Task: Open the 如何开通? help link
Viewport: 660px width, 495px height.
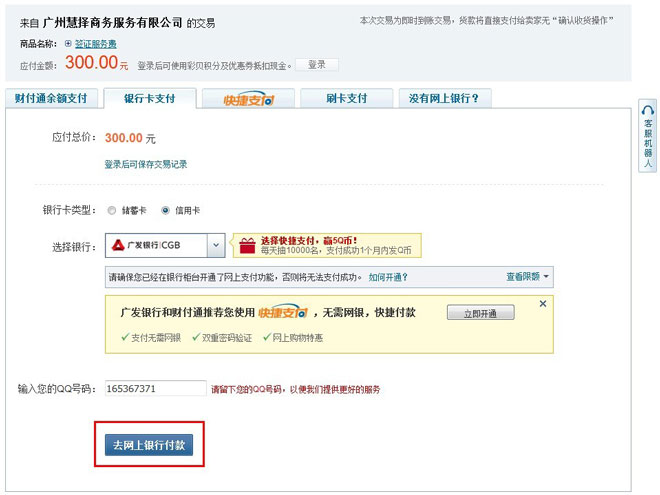Action: (x=388, y=277)
